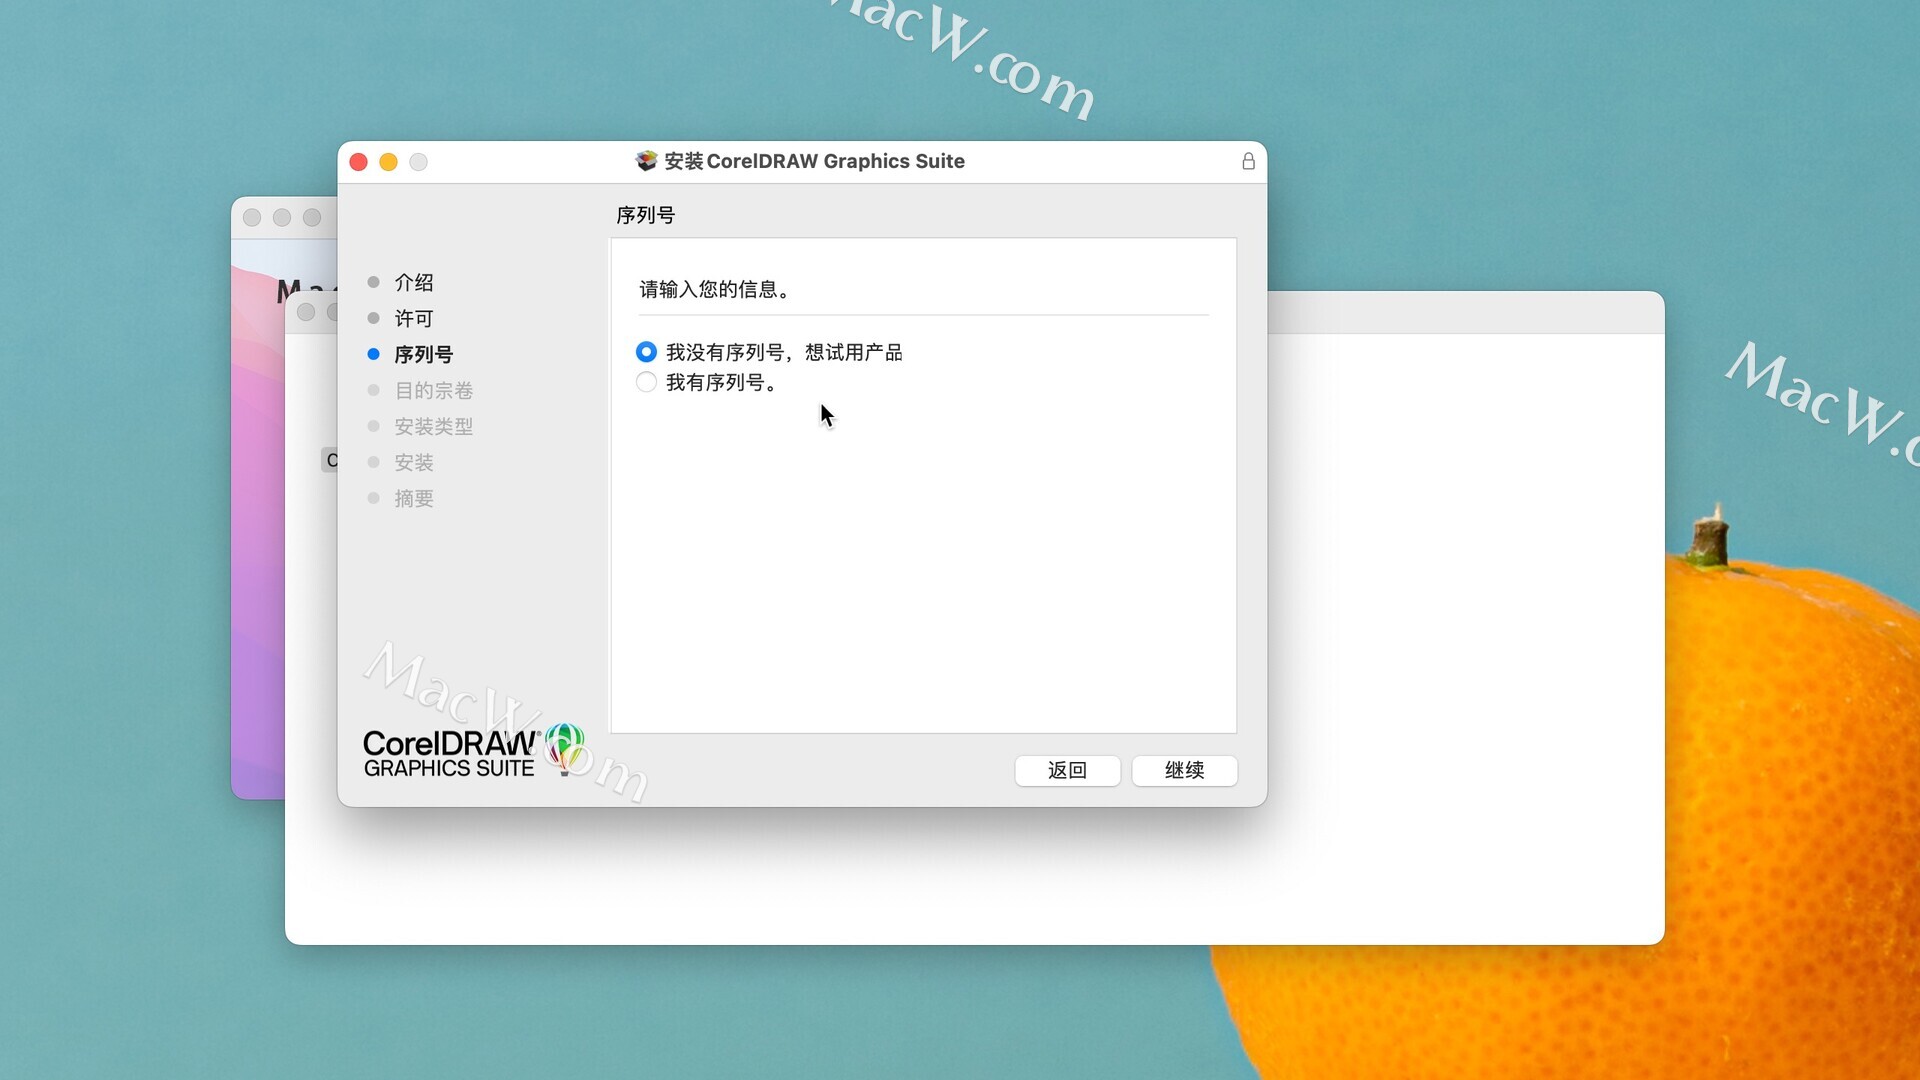
Task: Click the lock icon in the title bar
Action: click(1248, 161)
